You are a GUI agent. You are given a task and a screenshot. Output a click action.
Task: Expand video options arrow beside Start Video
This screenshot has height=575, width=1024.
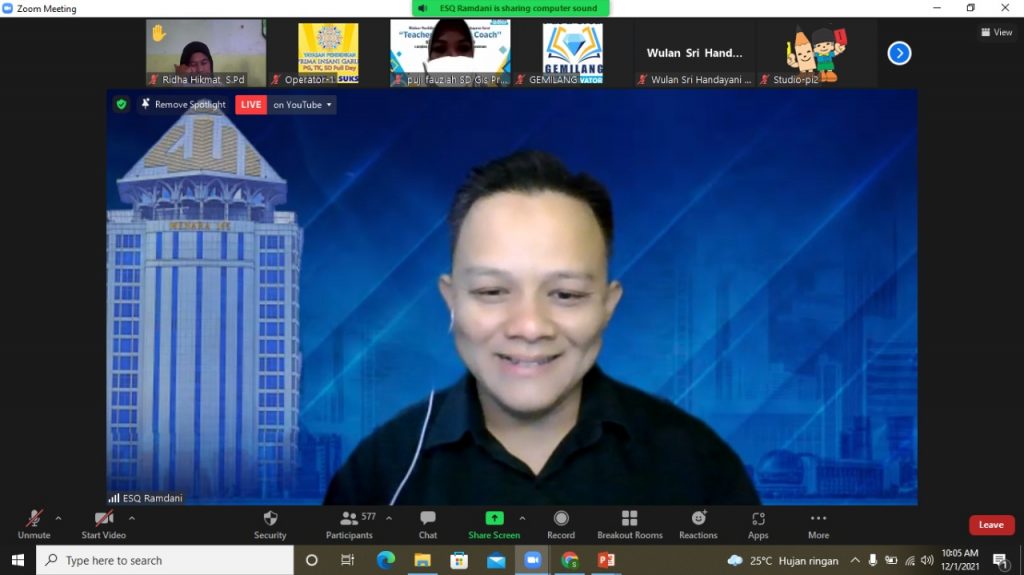click(132, 518)
